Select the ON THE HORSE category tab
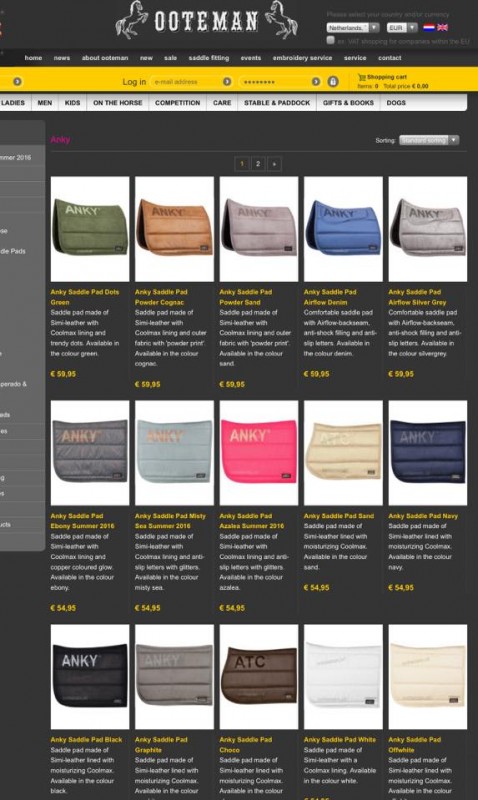The width and height of the screenshot is (478, 800). pos(117,103)
